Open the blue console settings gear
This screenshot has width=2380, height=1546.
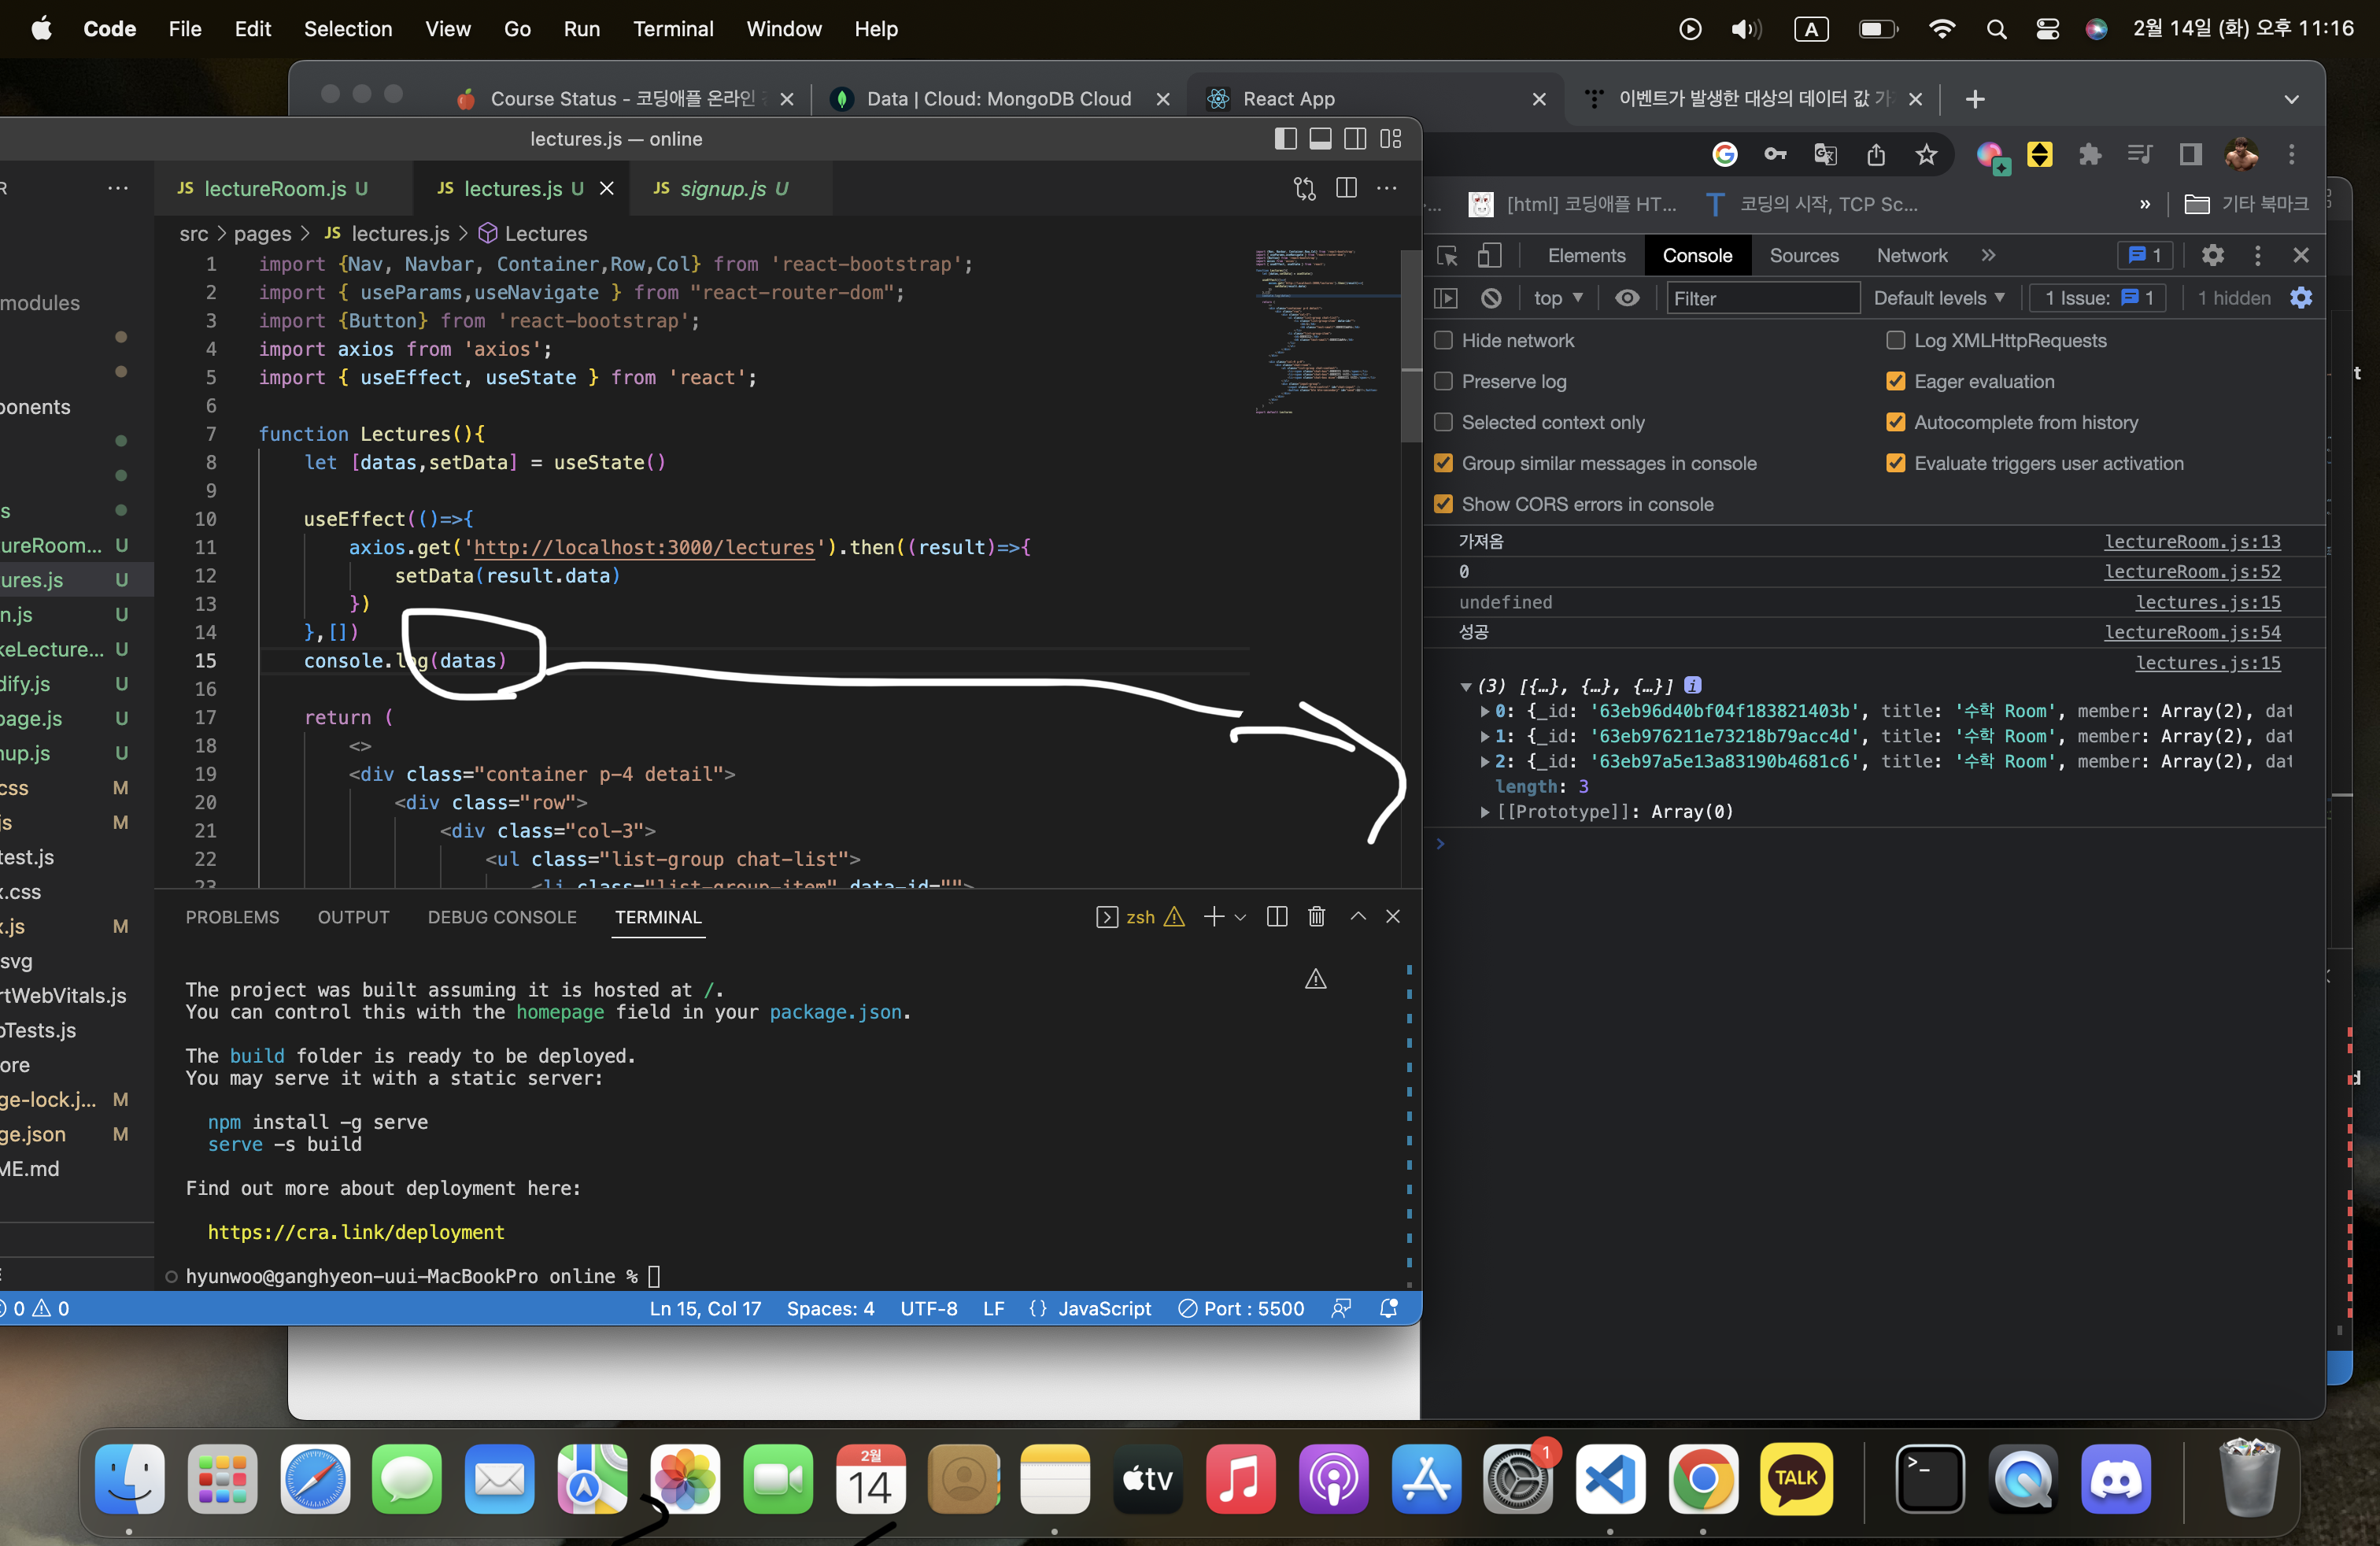point(2301,298)
